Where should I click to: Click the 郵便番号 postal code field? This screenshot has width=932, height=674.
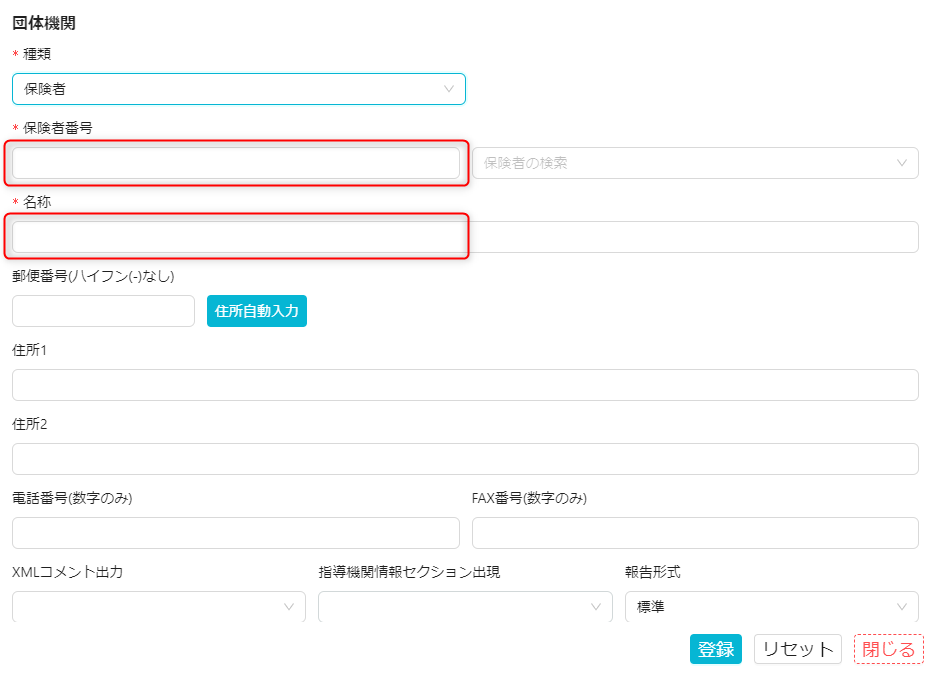103,311
